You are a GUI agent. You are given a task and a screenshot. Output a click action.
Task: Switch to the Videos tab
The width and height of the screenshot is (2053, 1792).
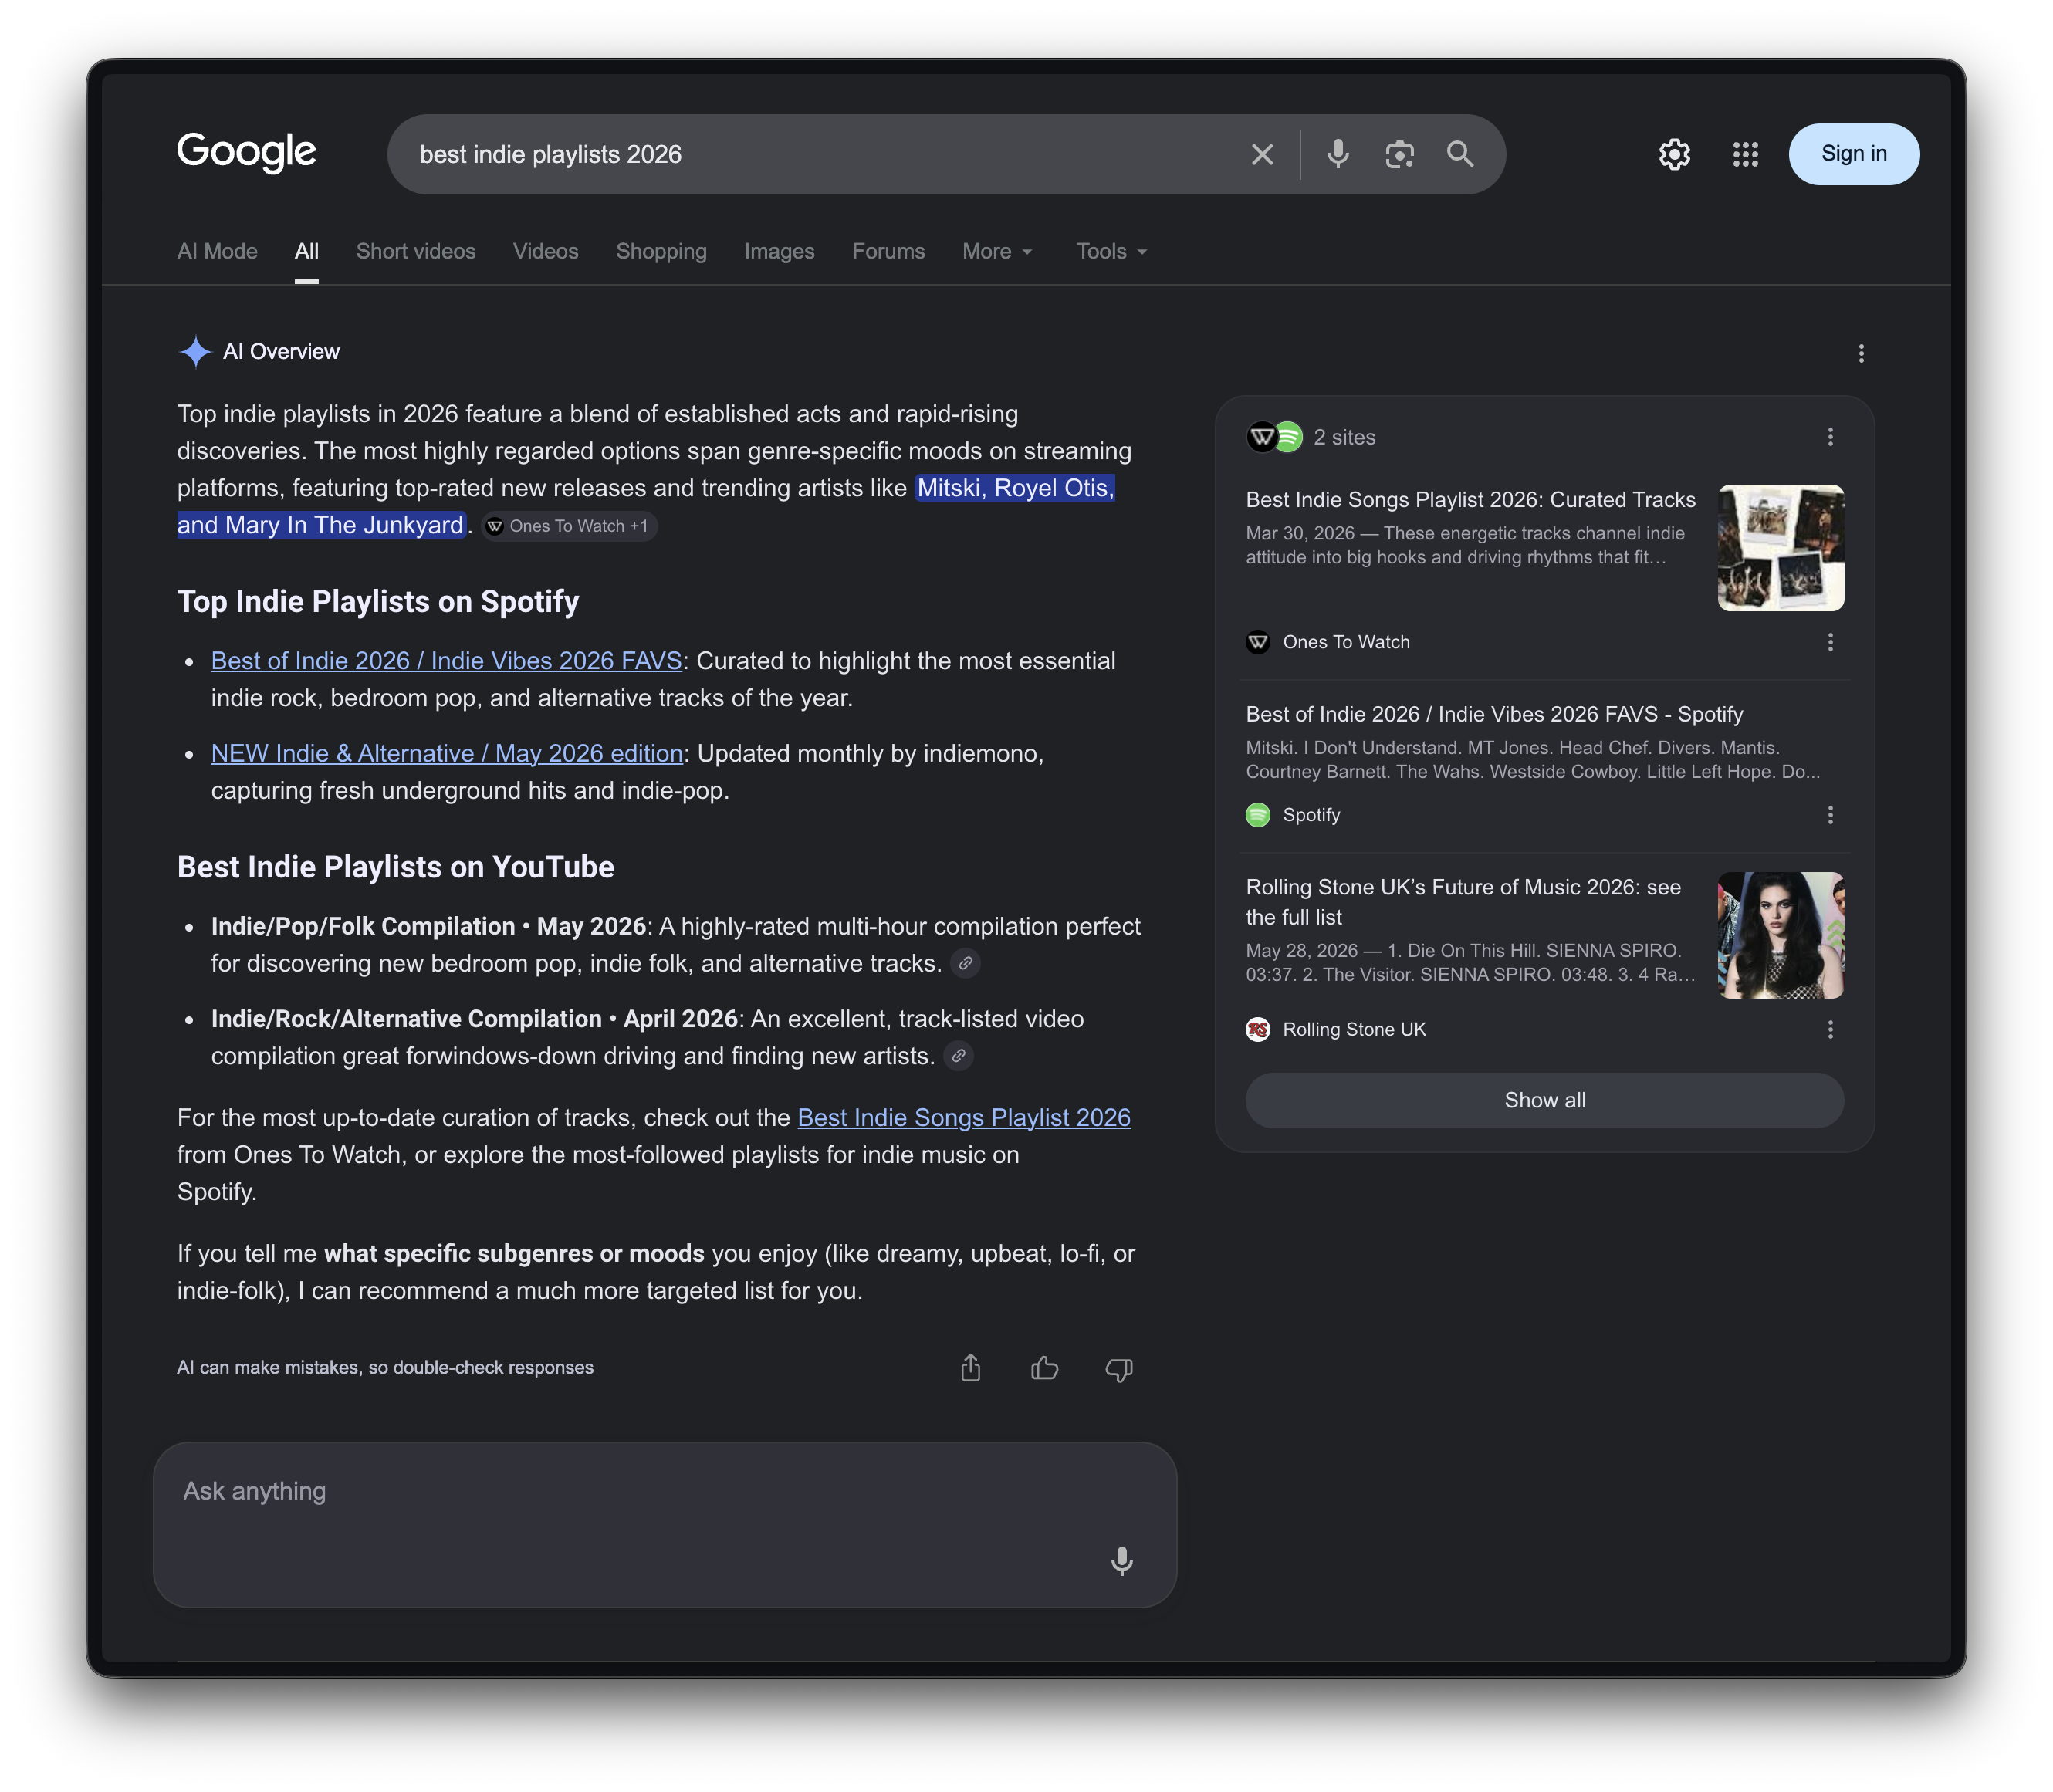(x=546, y=251)
